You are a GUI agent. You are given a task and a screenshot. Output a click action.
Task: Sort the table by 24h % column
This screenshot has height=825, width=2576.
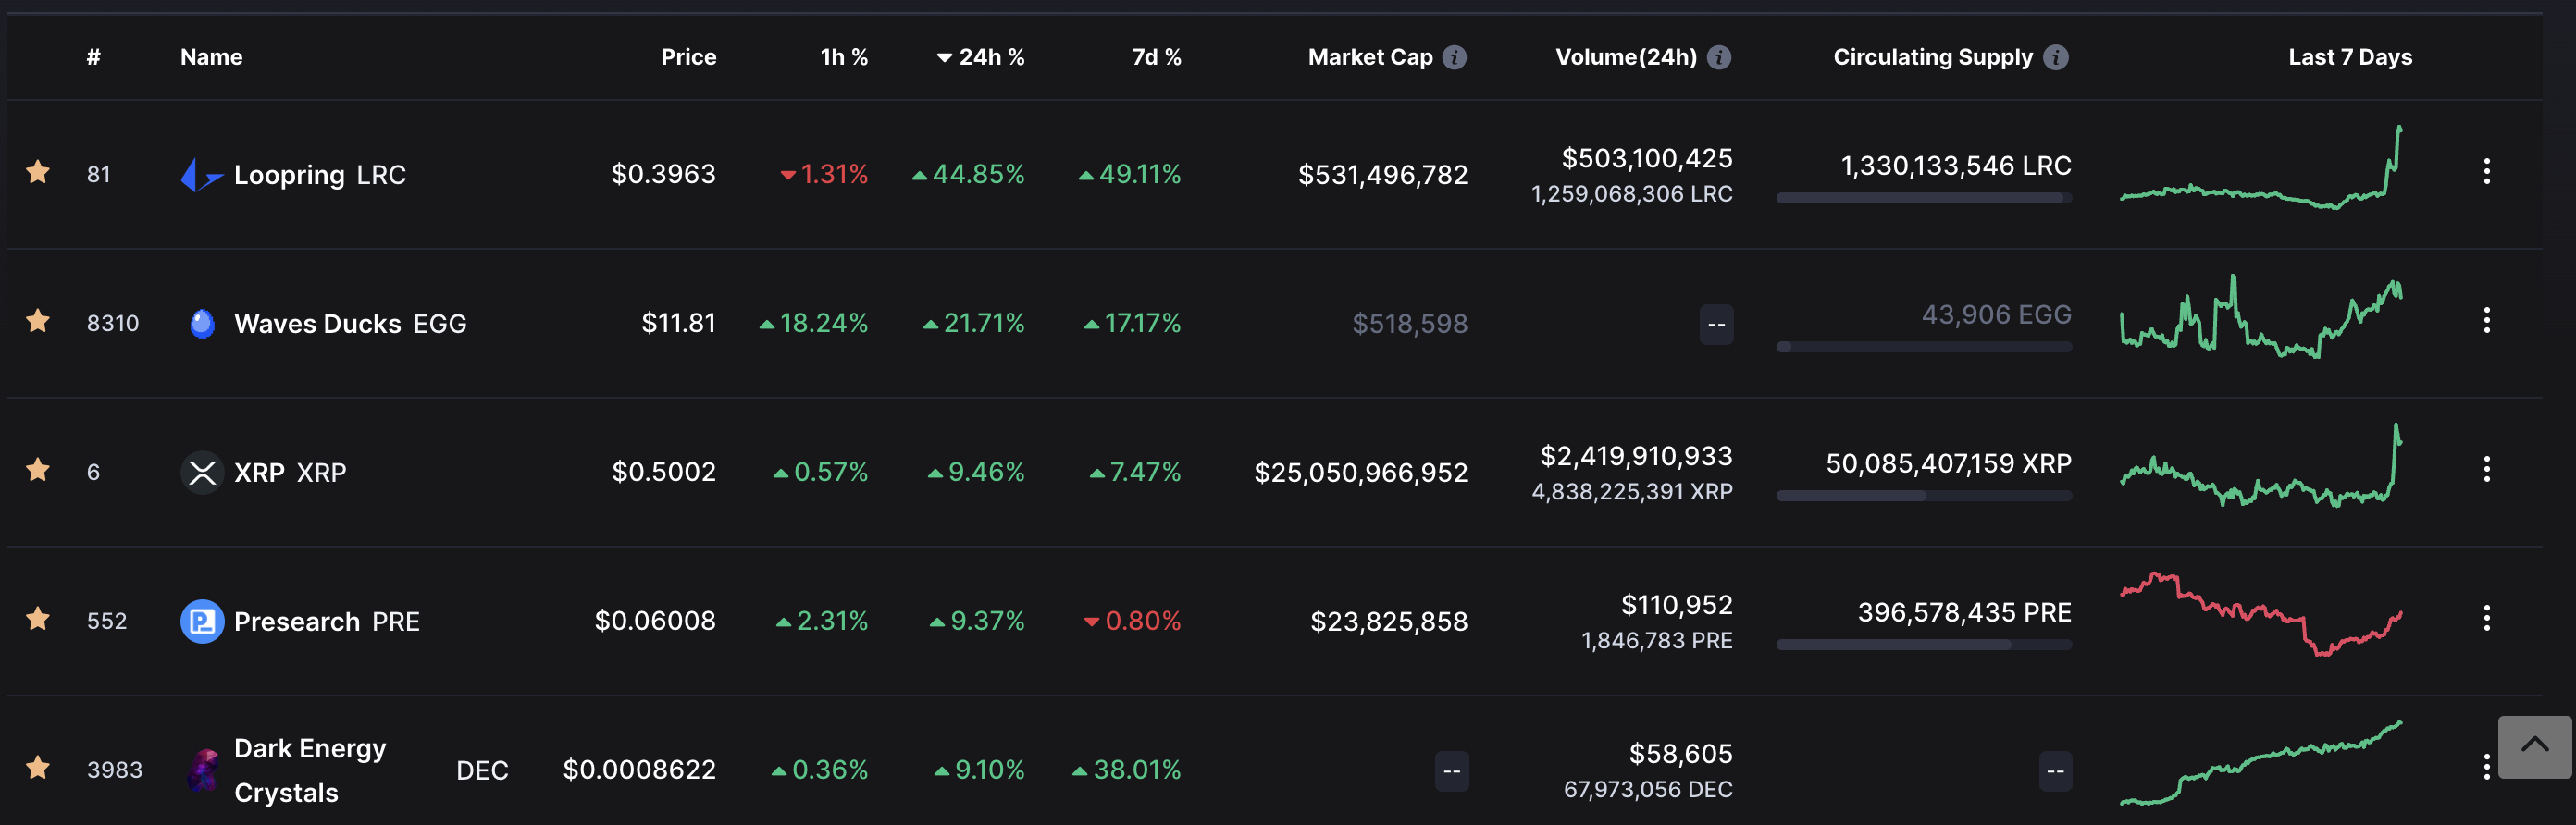[x=980, y=57]
